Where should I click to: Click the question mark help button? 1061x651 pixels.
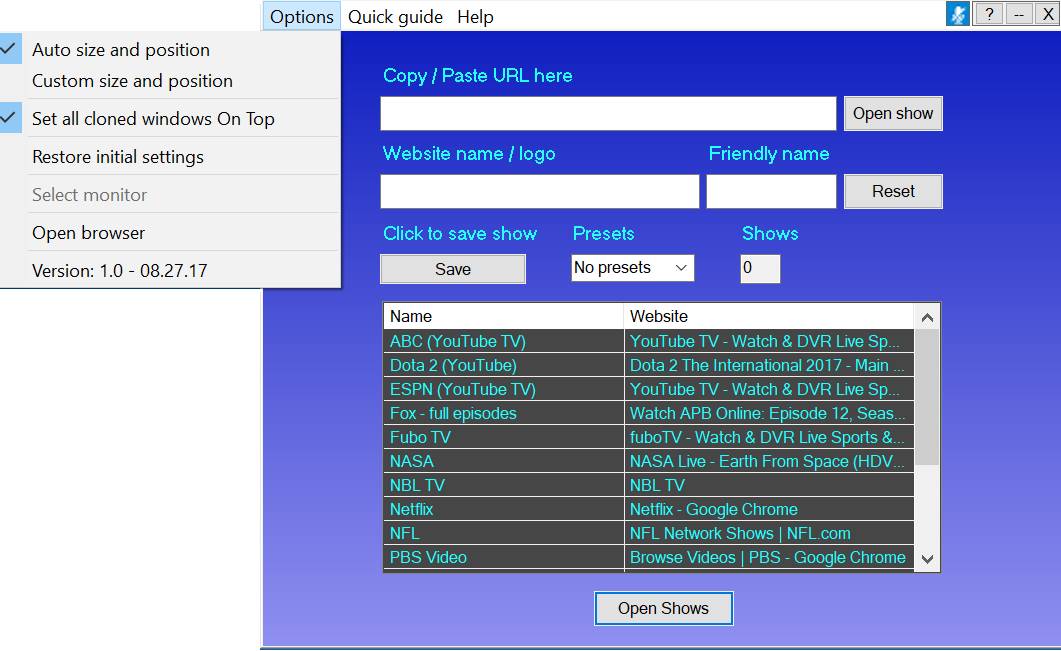click(989, 14)
